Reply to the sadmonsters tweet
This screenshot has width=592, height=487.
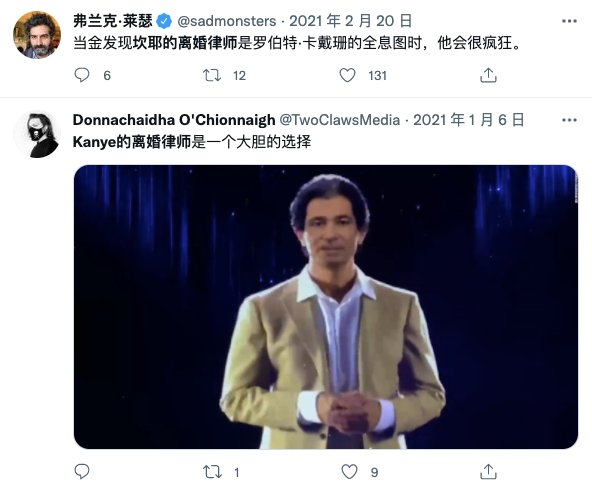82,75
